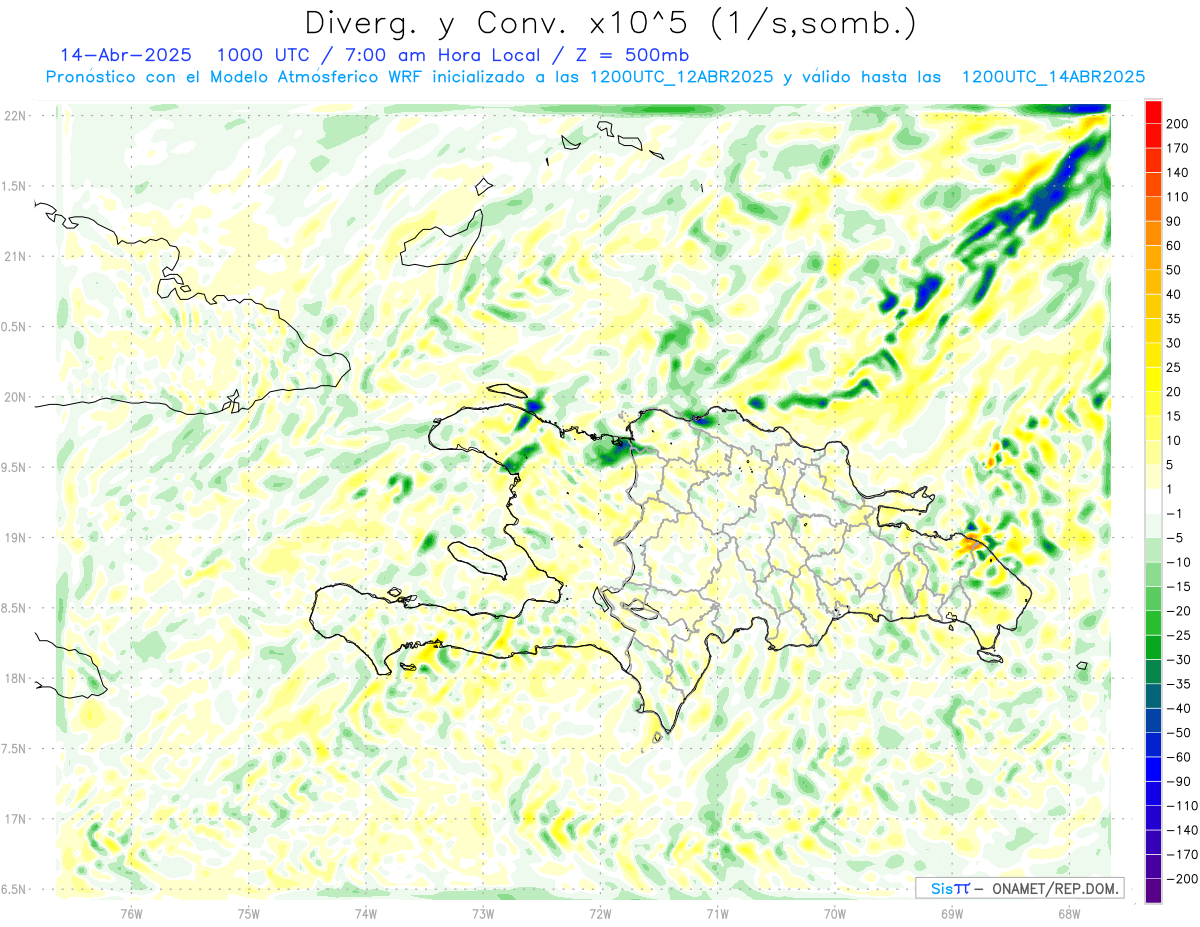Click the '-1' color scale value
Viewport: 1200px width, 927px height.
[x=1174, y=514]
